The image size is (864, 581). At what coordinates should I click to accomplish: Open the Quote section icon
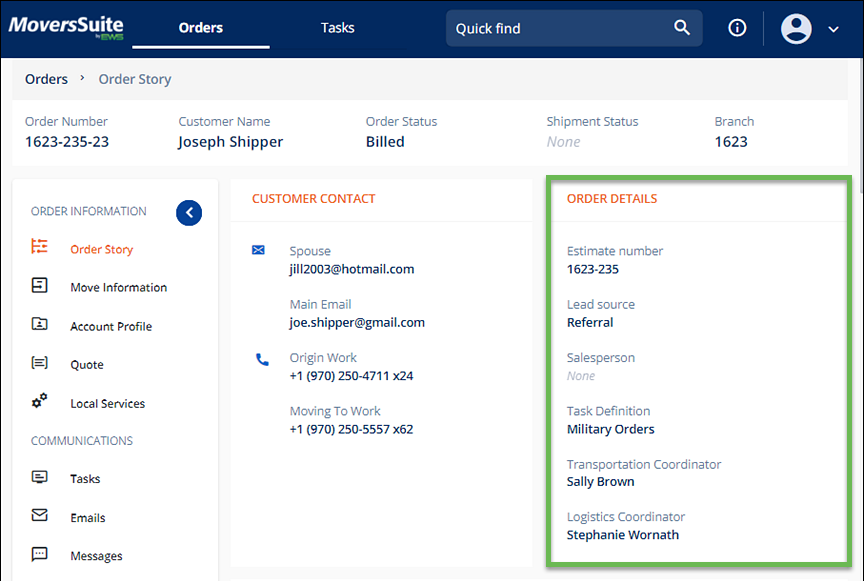39,364
